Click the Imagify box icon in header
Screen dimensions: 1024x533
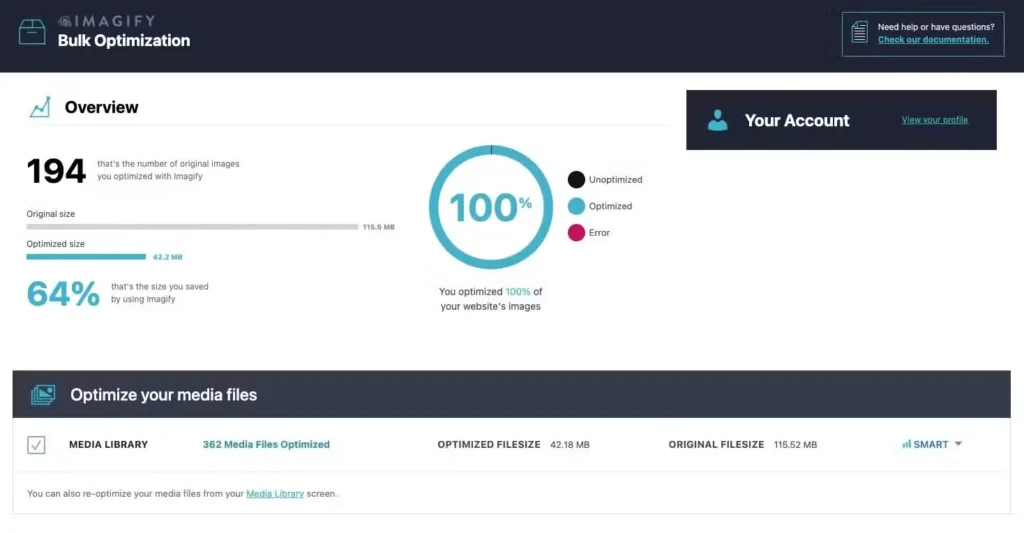[x=32, y=32]
